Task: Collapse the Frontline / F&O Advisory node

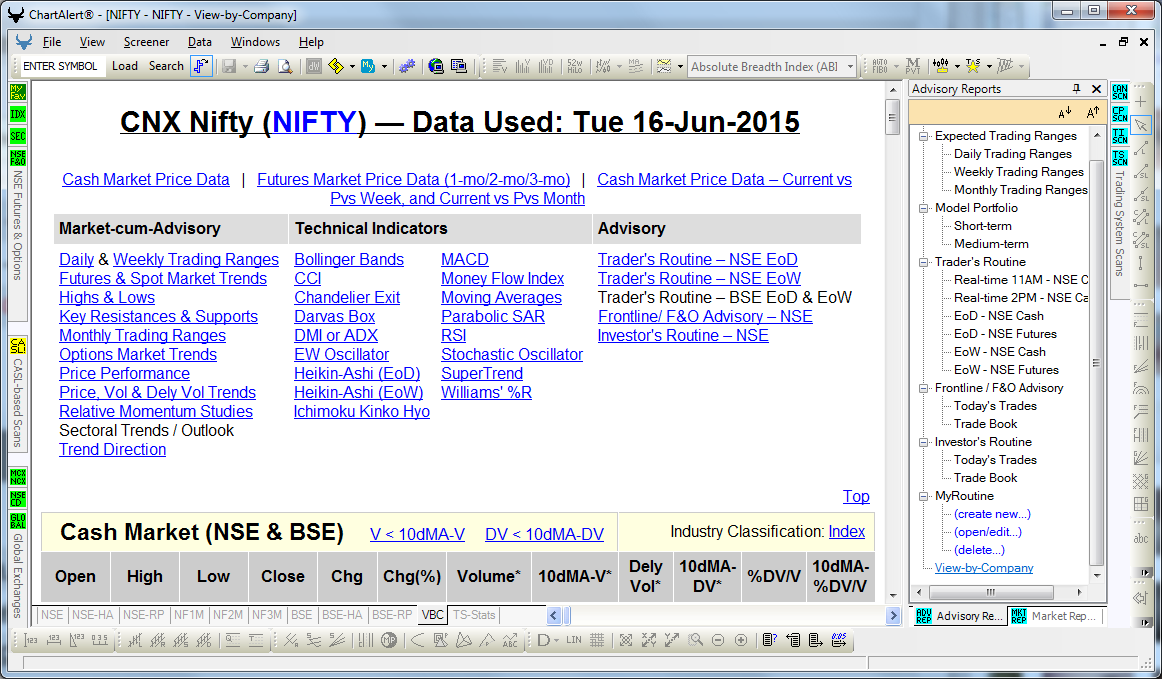Action: tap(923, 388)
